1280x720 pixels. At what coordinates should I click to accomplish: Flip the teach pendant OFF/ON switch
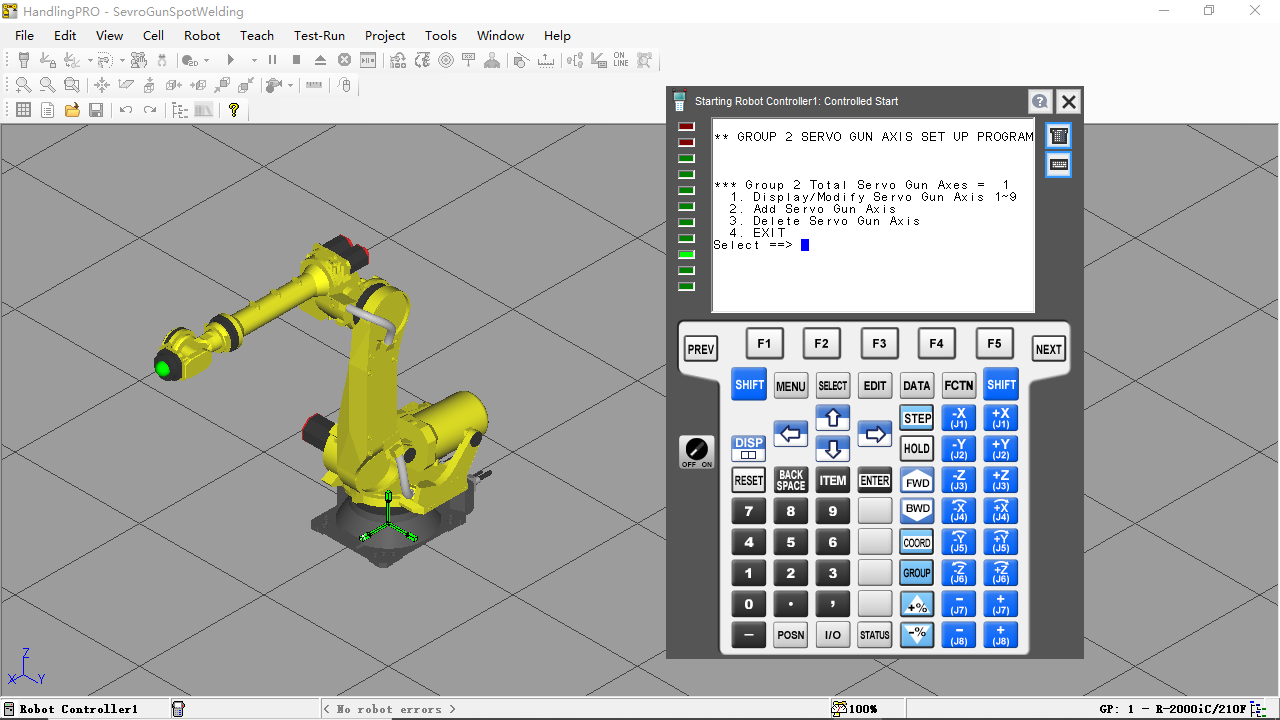697,452
